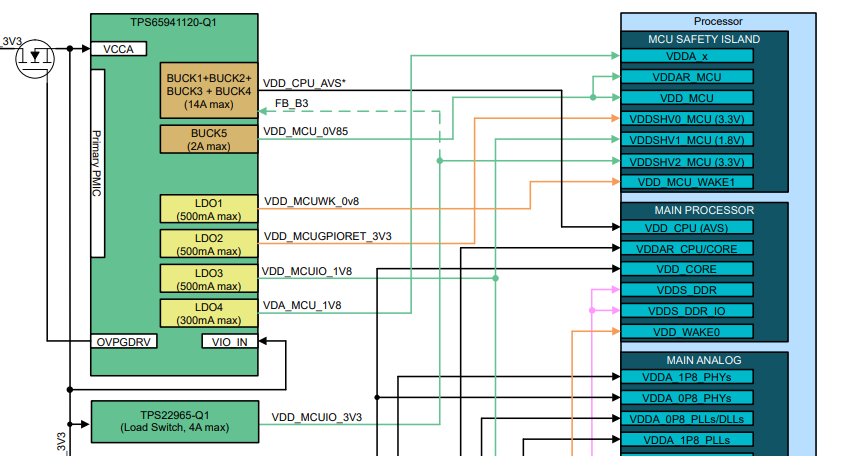Click the VDDA_1P8_PHYs rail box
The height and width of the screenshot is (456, 862).
pyautogui.click(x=687, y=377)
